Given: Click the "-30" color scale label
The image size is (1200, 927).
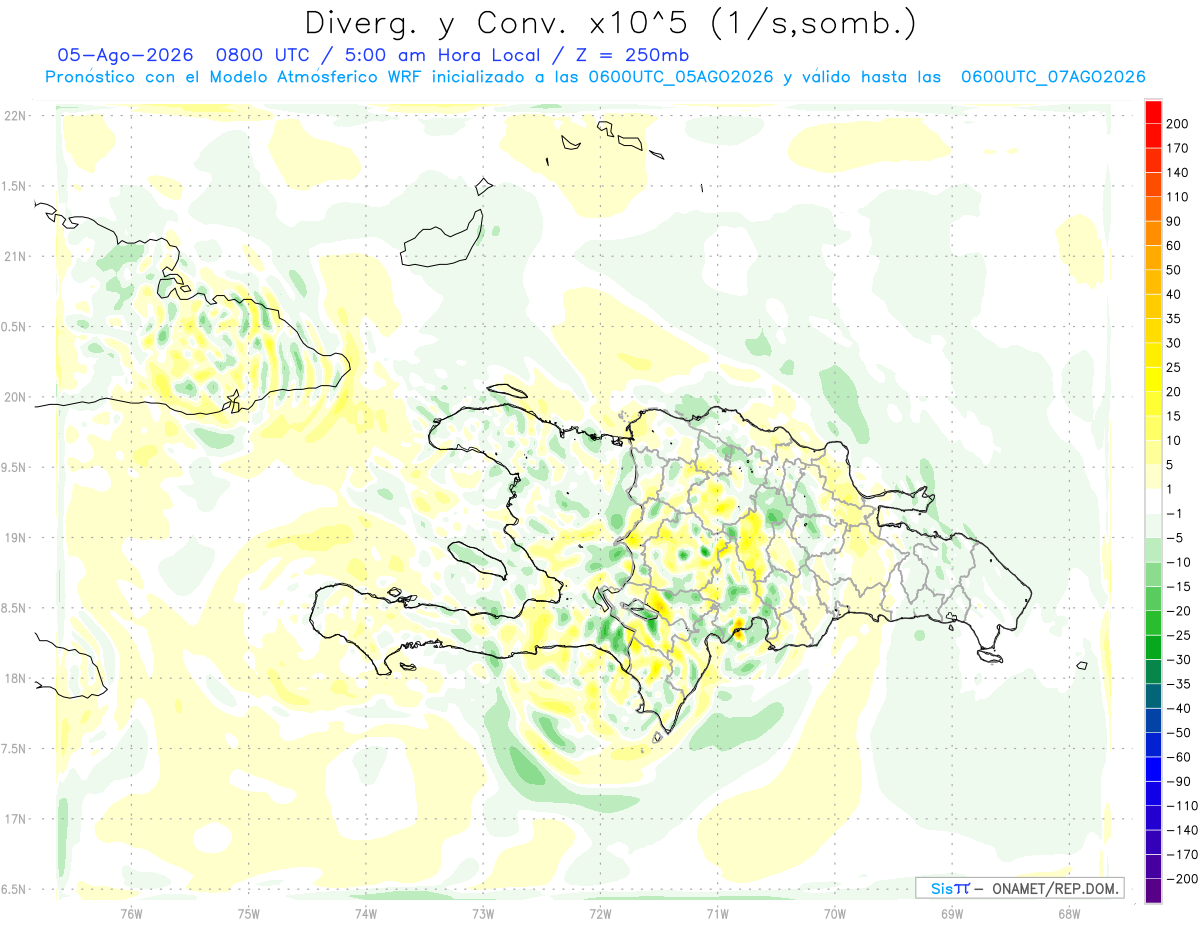Looking at the screenshot, I should tap(1177, 660).
